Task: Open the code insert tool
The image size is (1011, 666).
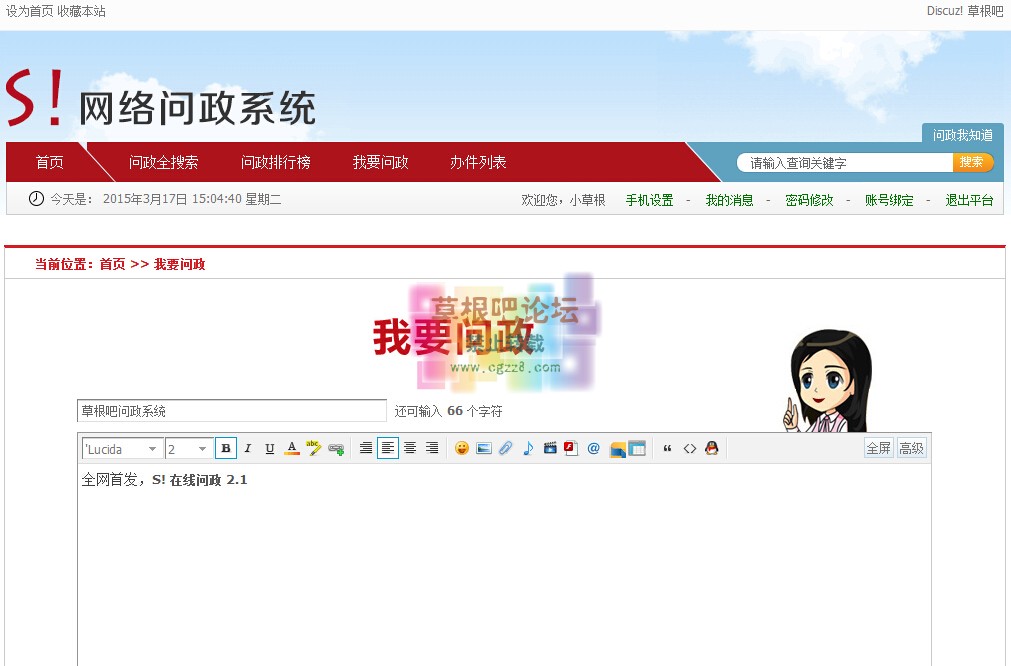Action: pyautogui.click(x=689, y=448)
